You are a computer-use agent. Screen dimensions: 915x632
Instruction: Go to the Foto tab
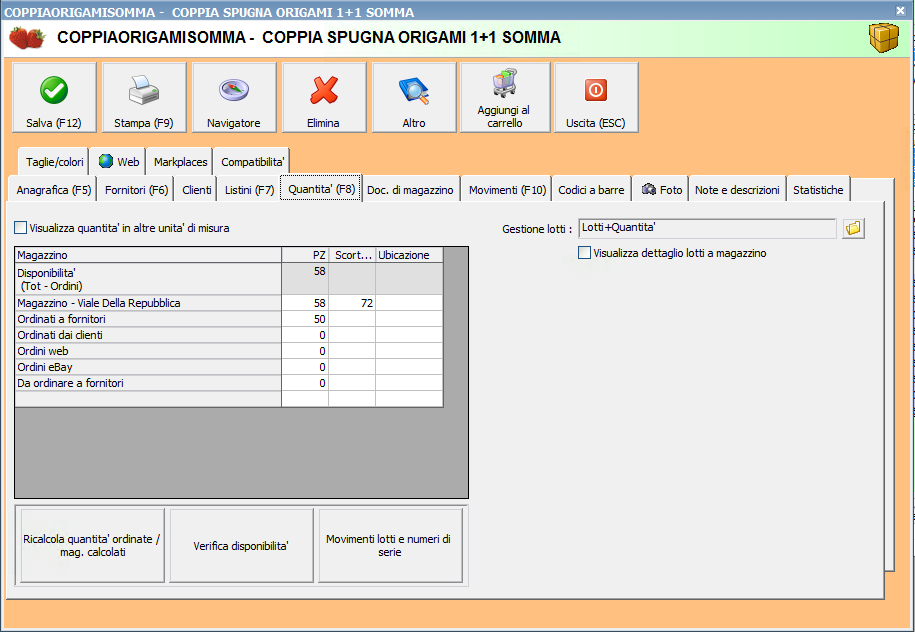(662, 190)
